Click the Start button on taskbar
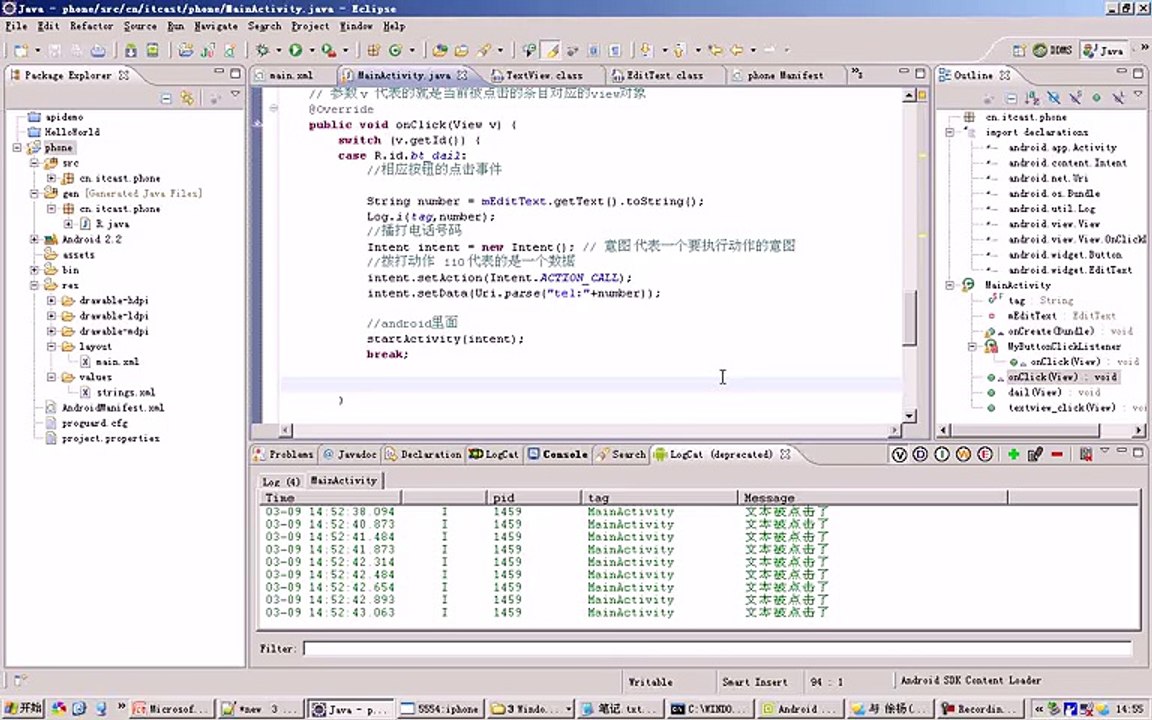1152x720 pixels. 22,708
